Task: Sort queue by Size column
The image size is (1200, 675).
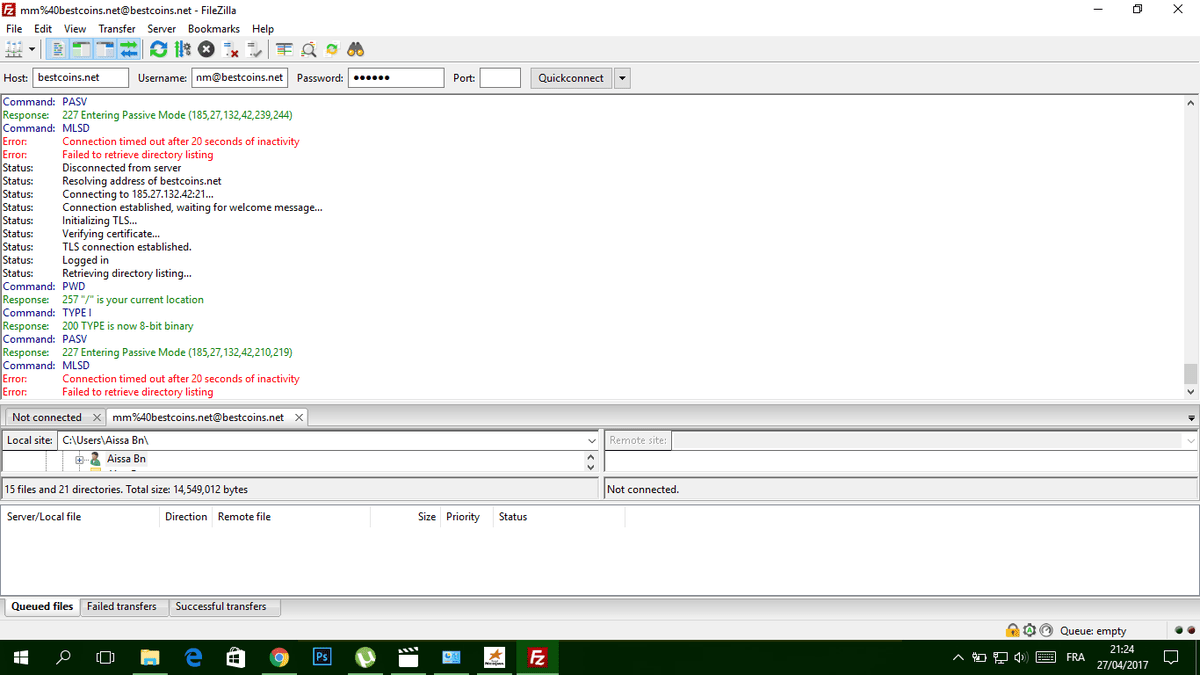Action: 406,517
